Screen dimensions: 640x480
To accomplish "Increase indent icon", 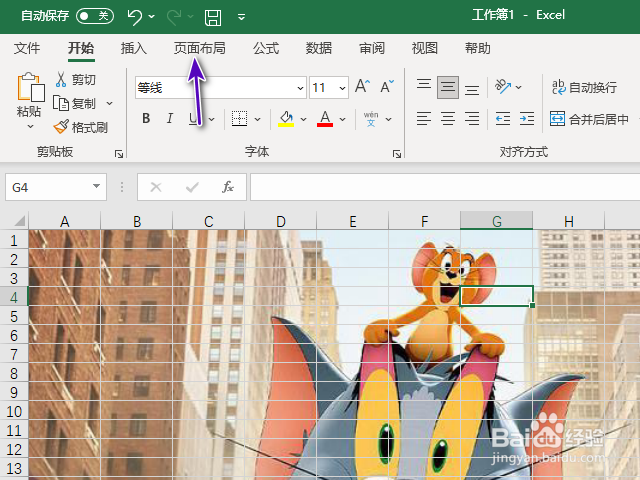I will tap(527, 119).
